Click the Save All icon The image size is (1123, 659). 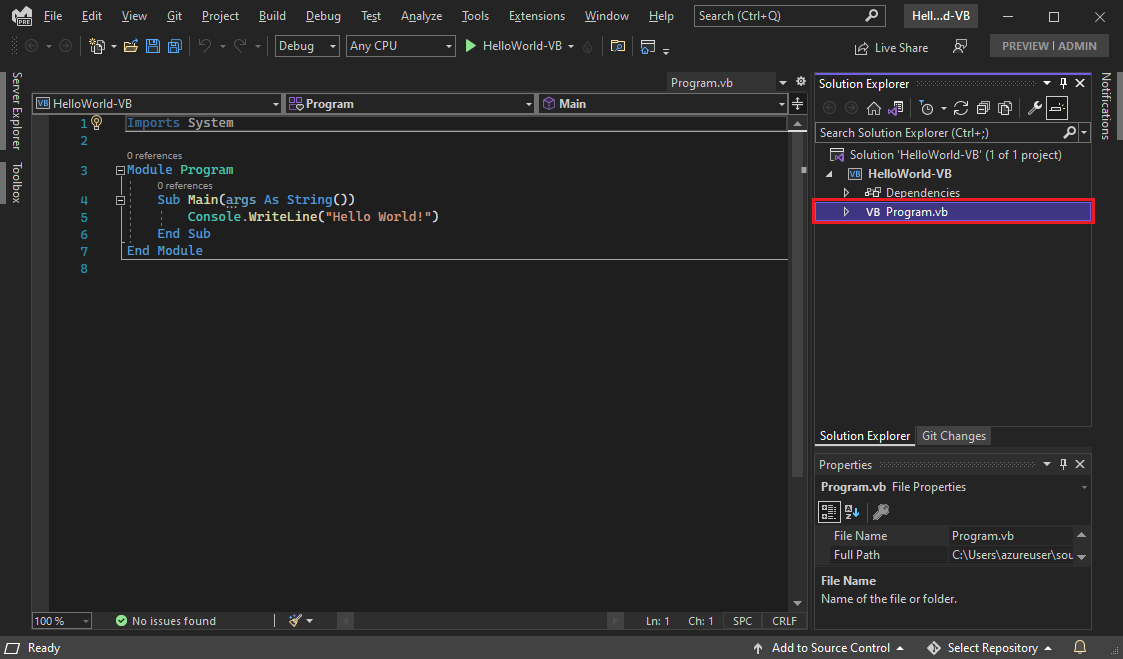click(174, 46)
